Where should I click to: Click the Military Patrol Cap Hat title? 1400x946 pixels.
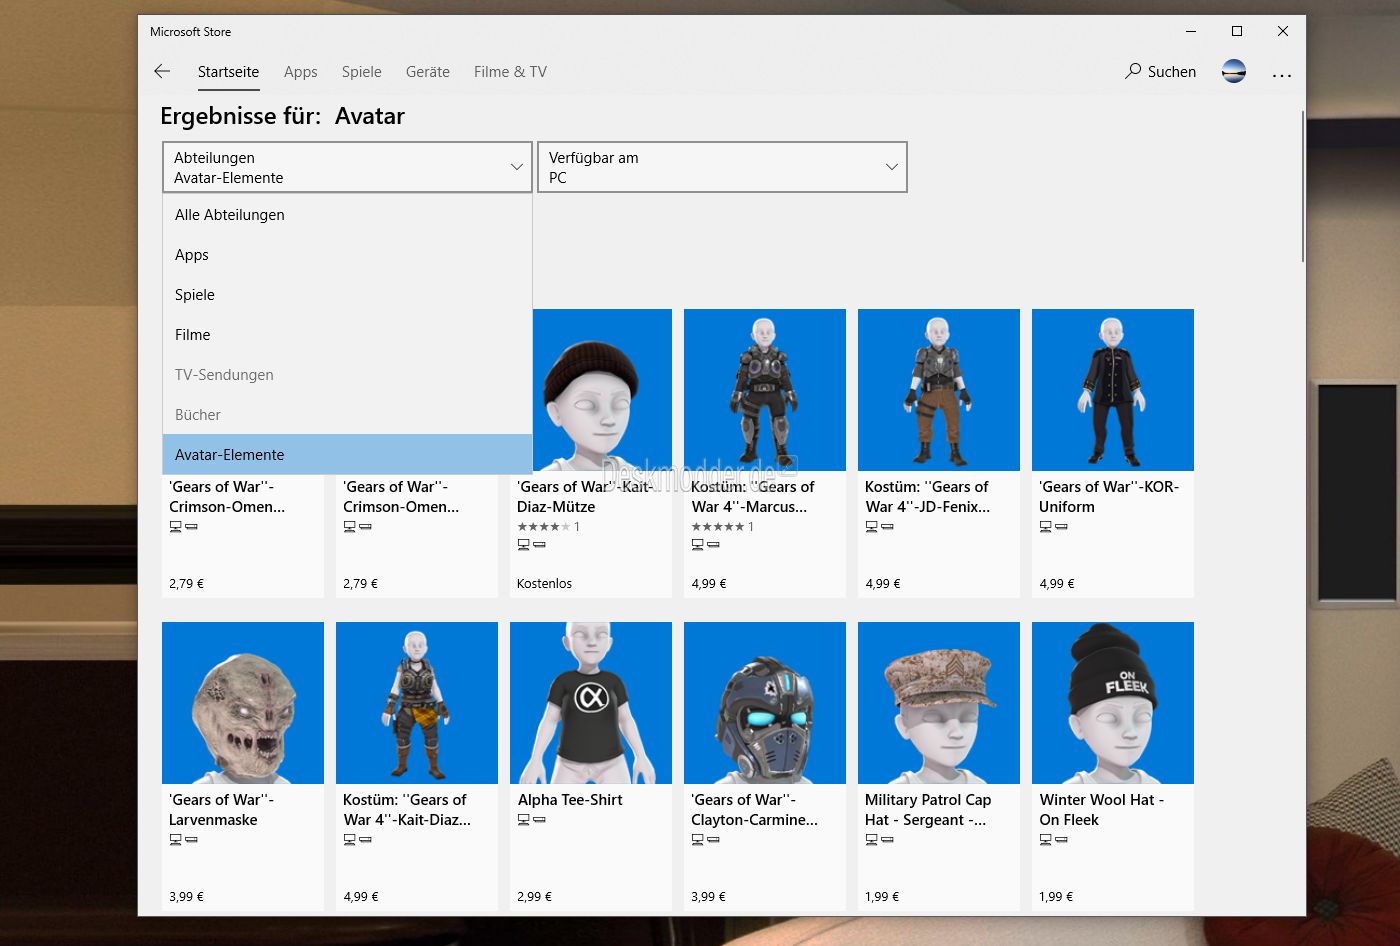[928, 810]
